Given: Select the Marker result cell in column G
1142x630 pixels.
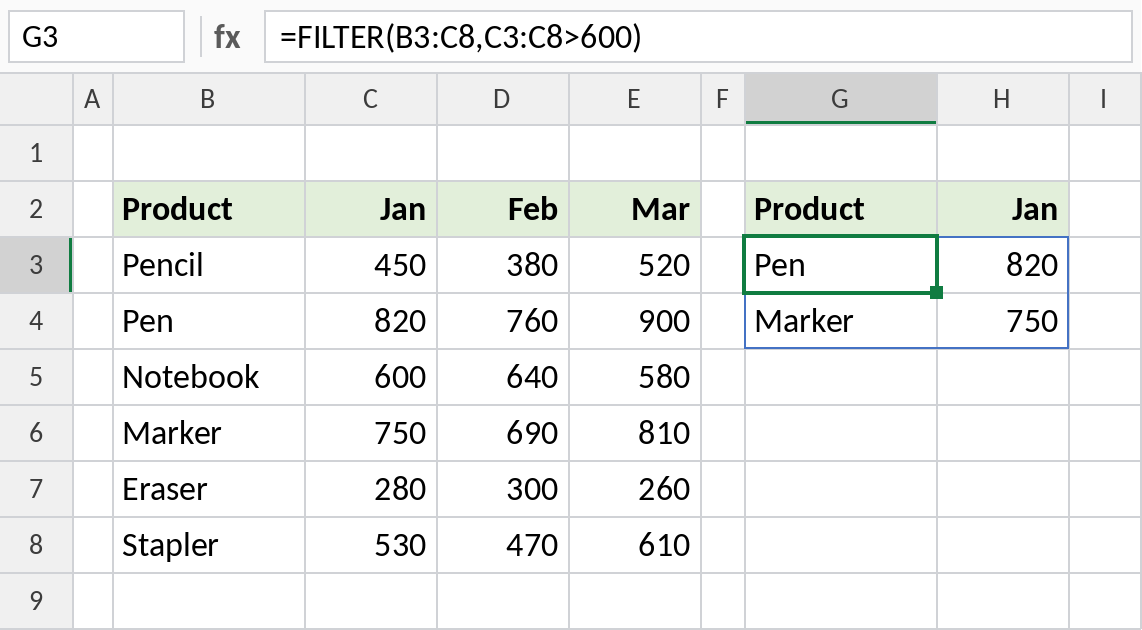Looking at the screenshot, I should click(x=840, y=321).
